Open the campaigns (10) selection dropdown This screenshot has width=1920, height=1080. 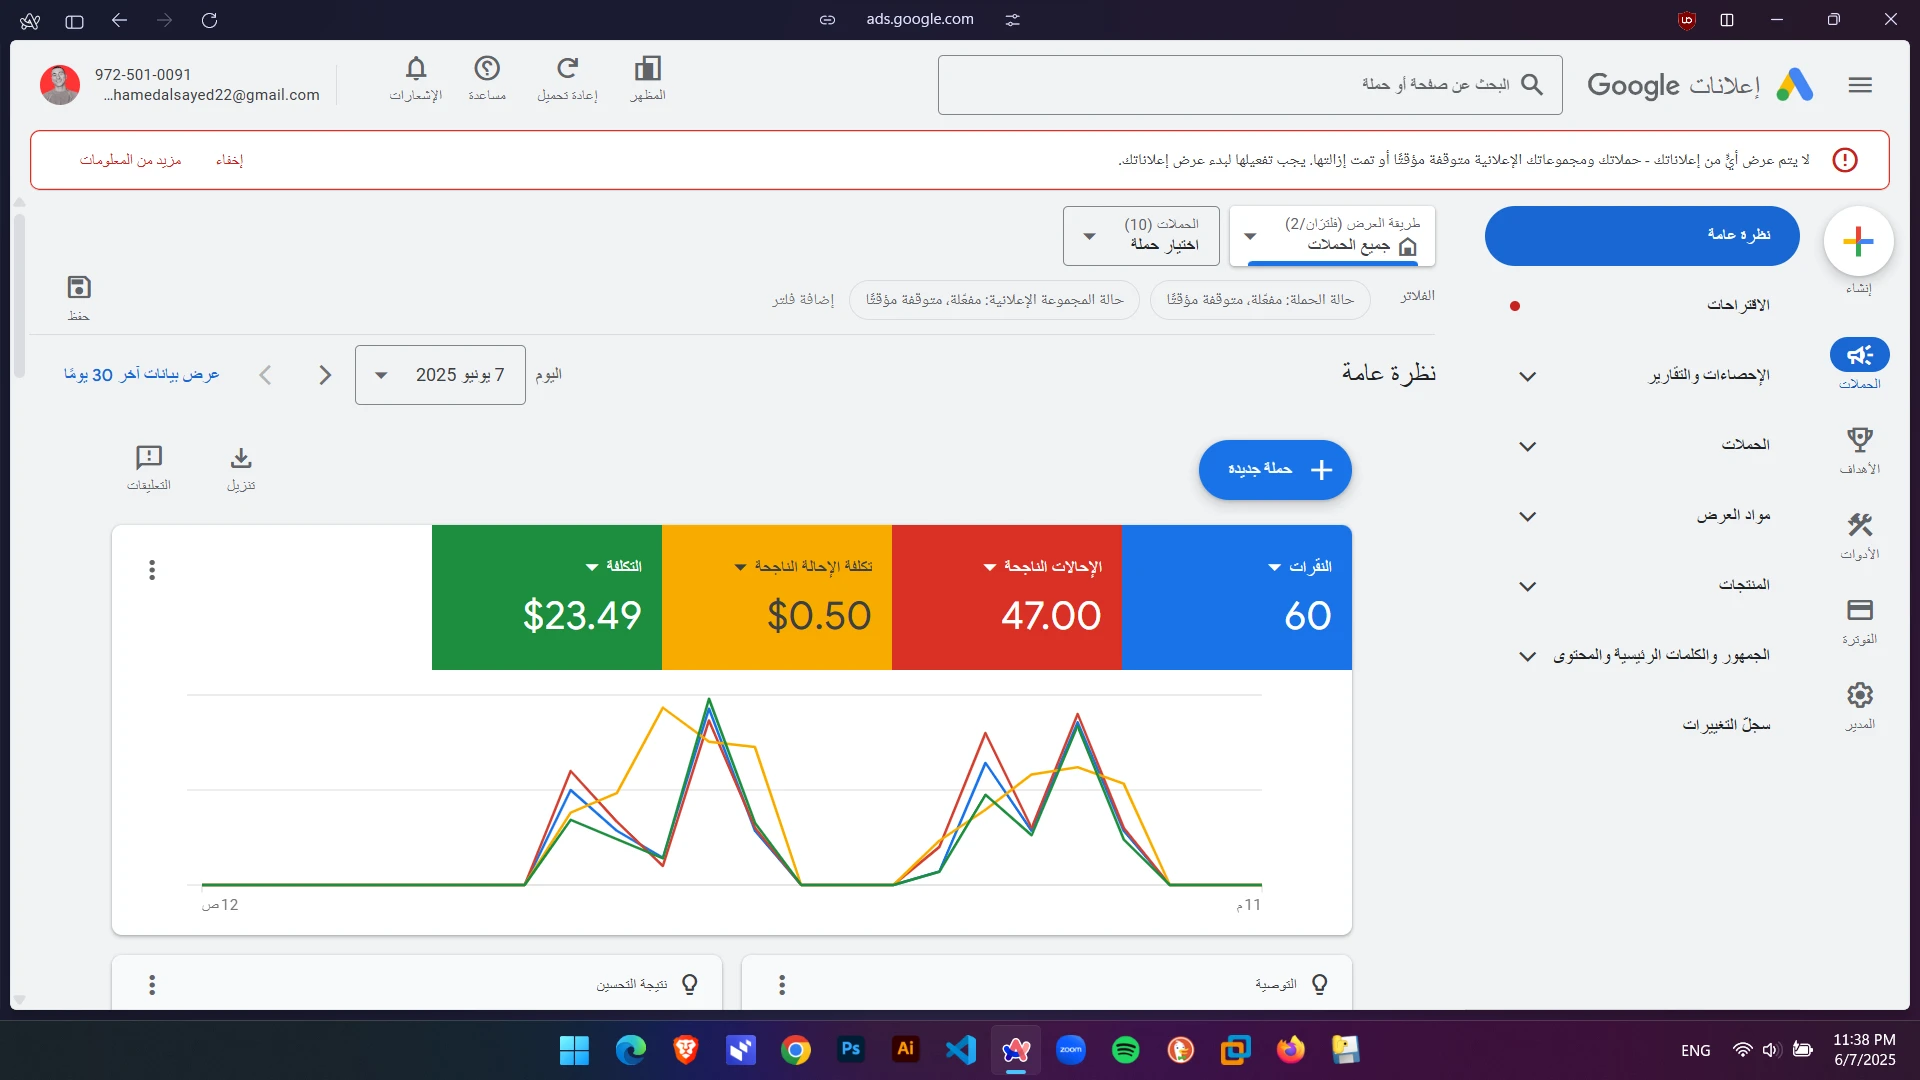click(1141, 236)
